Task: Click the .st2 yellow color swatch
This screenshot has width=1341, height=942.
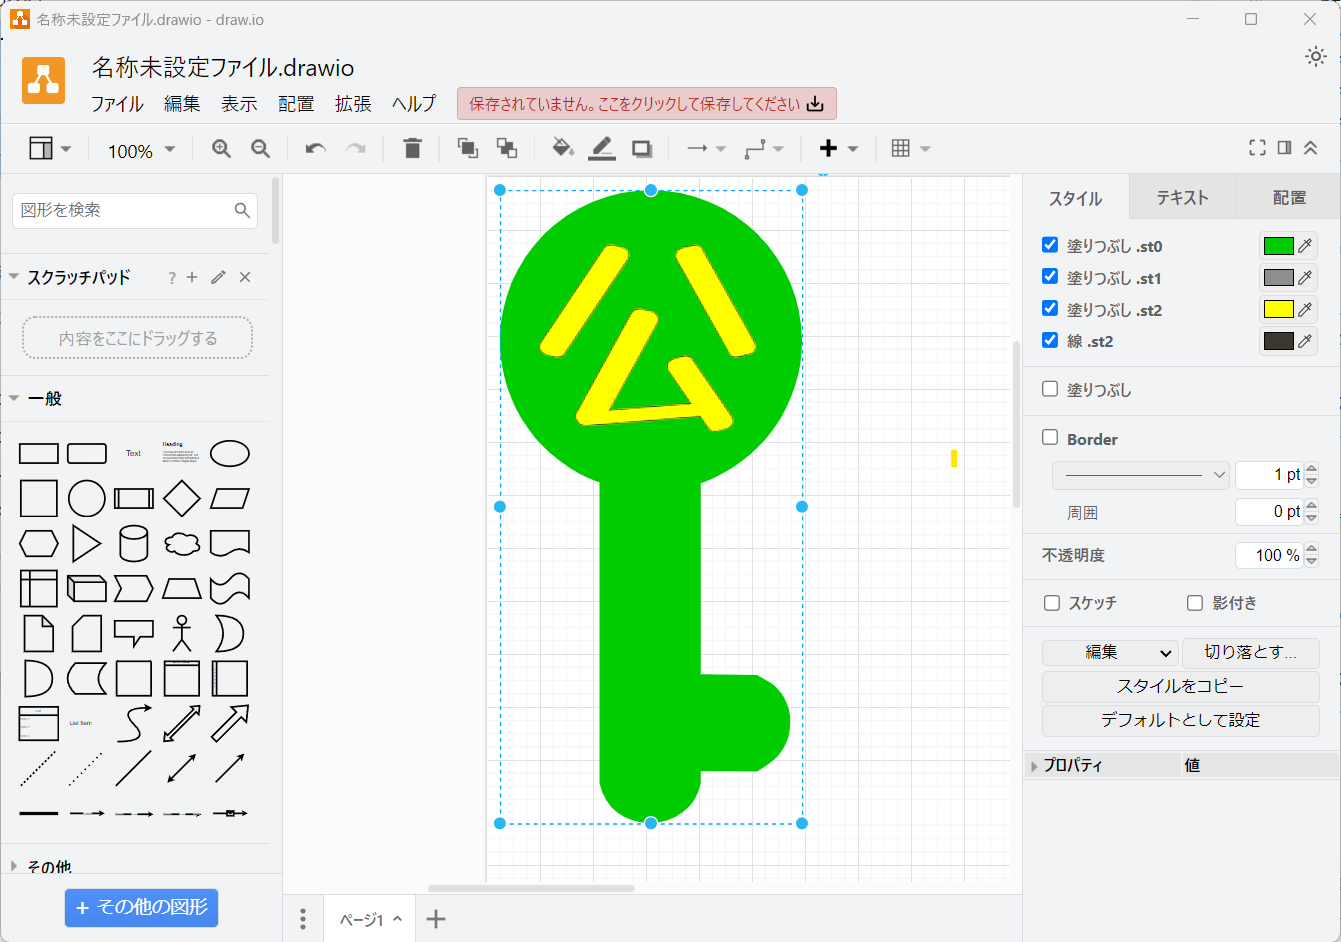Action: [1280, 309]
